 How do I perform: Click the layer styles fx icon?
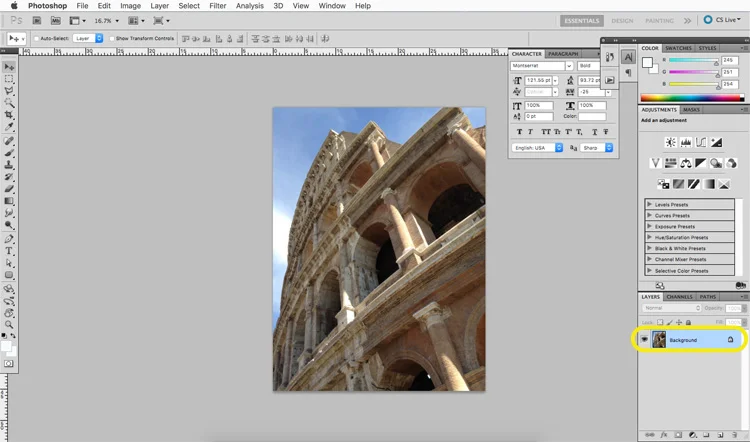pos(664,435)
